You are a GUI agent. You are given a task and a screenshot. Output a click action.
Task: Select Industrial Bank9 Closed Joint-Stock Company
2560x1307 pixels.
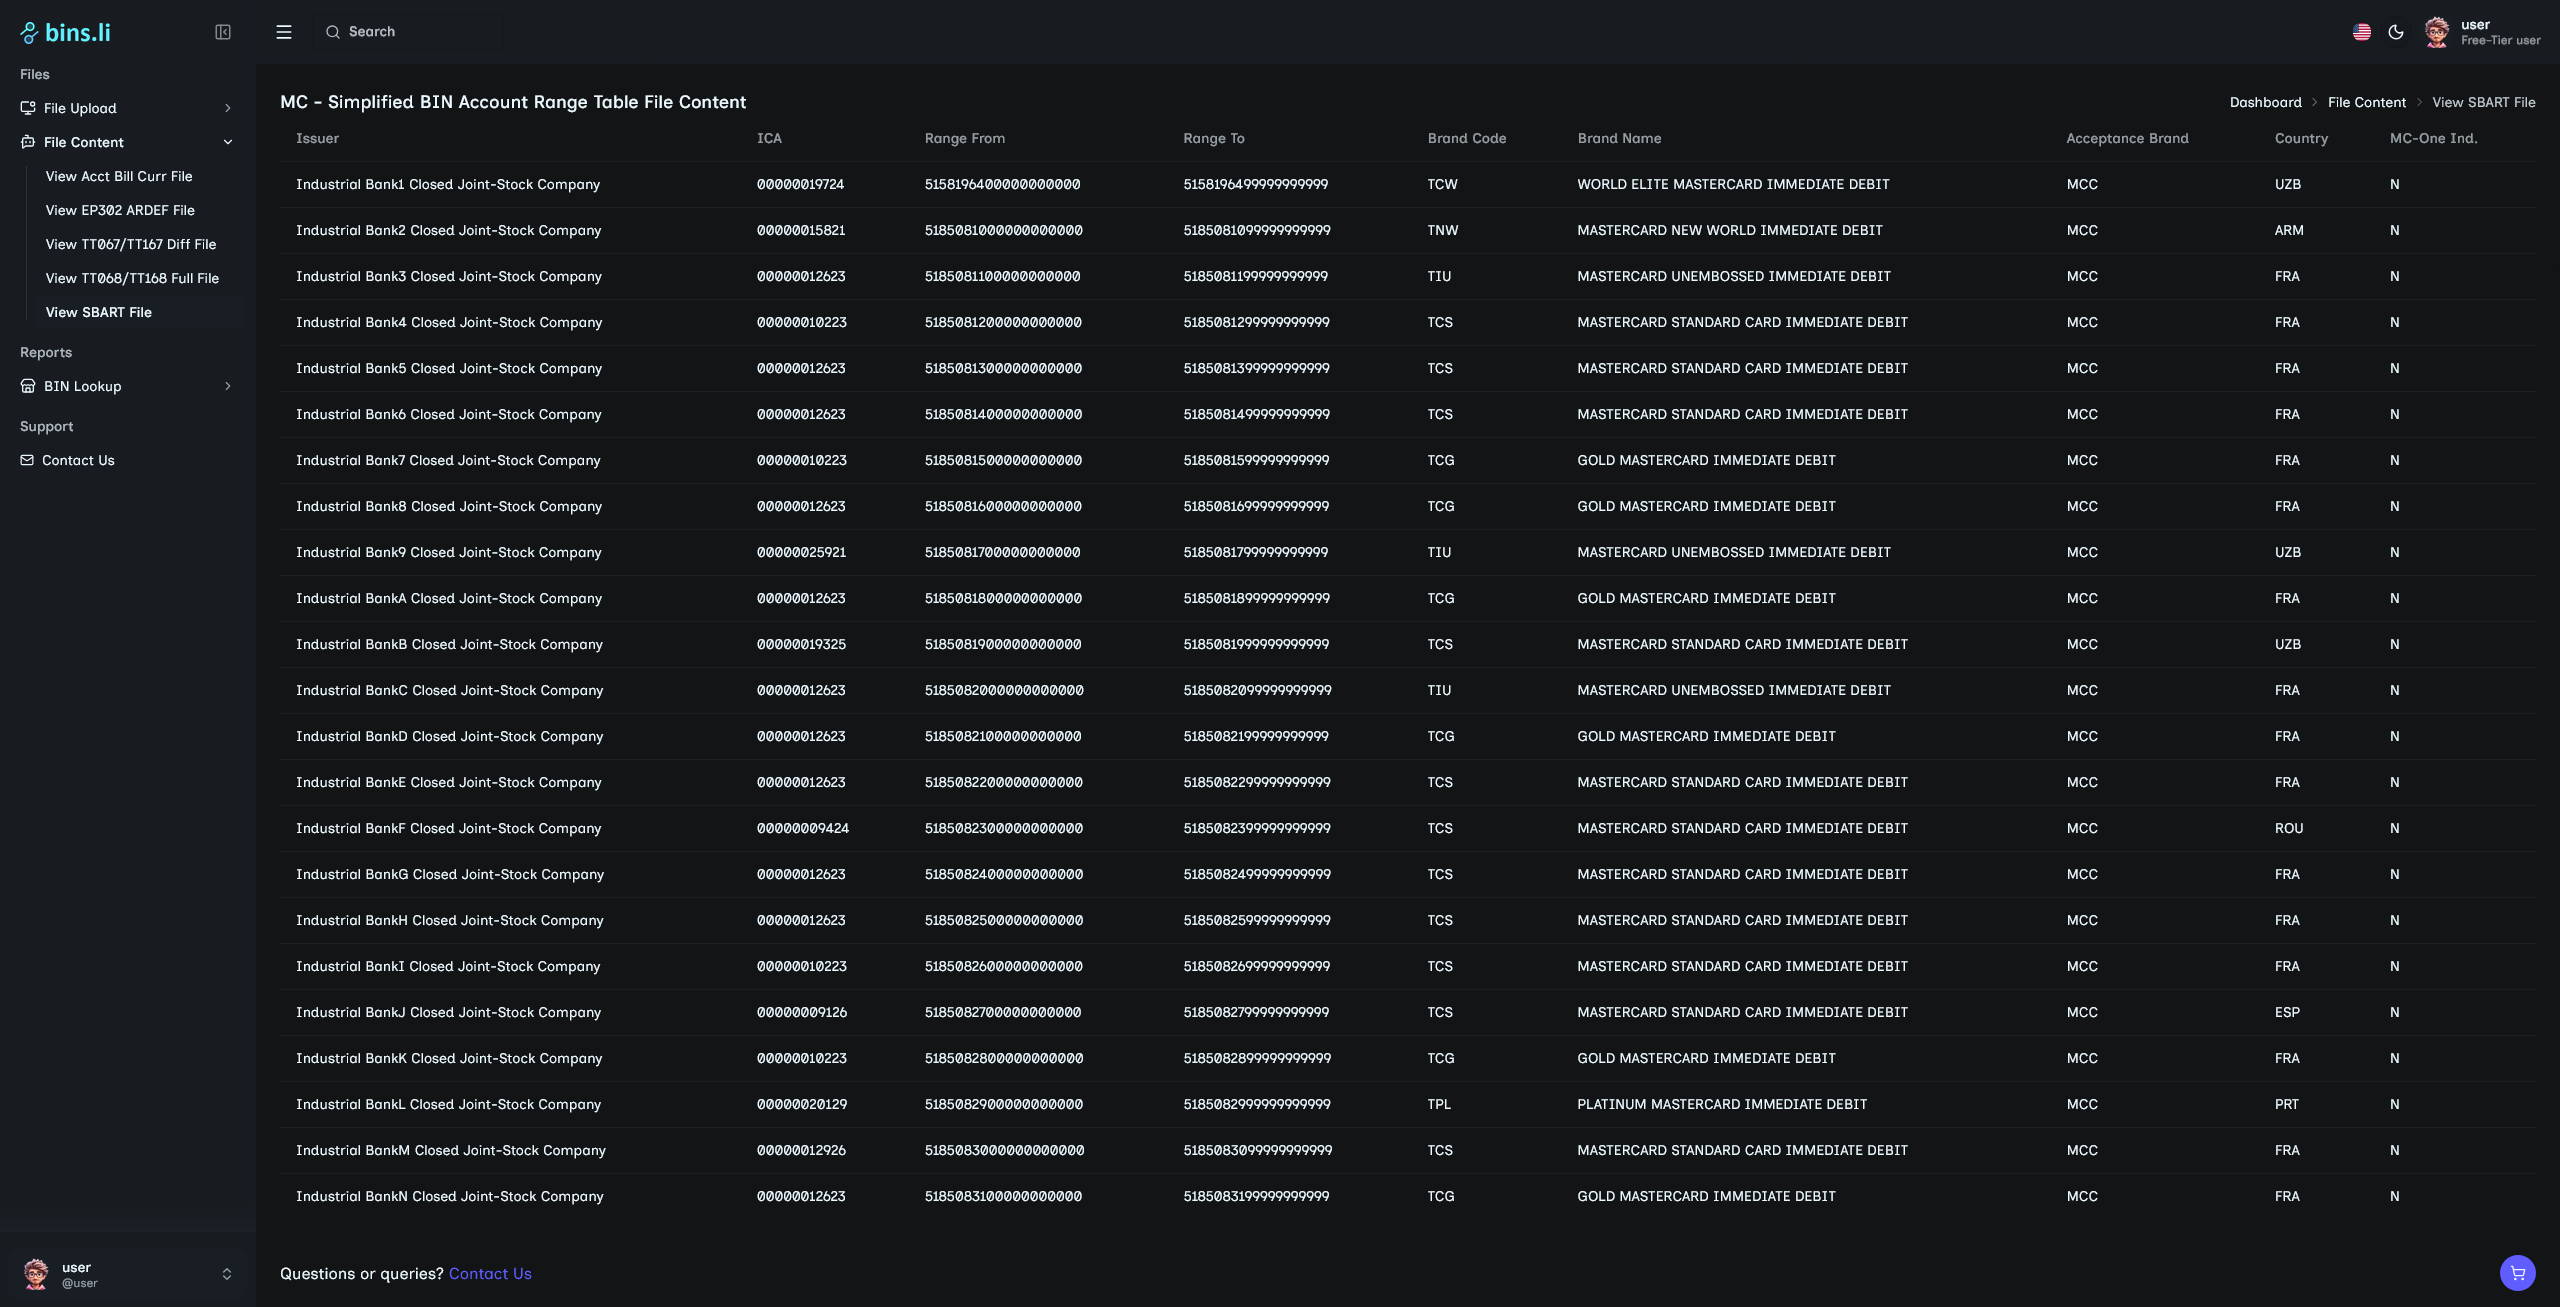[x=449, y=552]
